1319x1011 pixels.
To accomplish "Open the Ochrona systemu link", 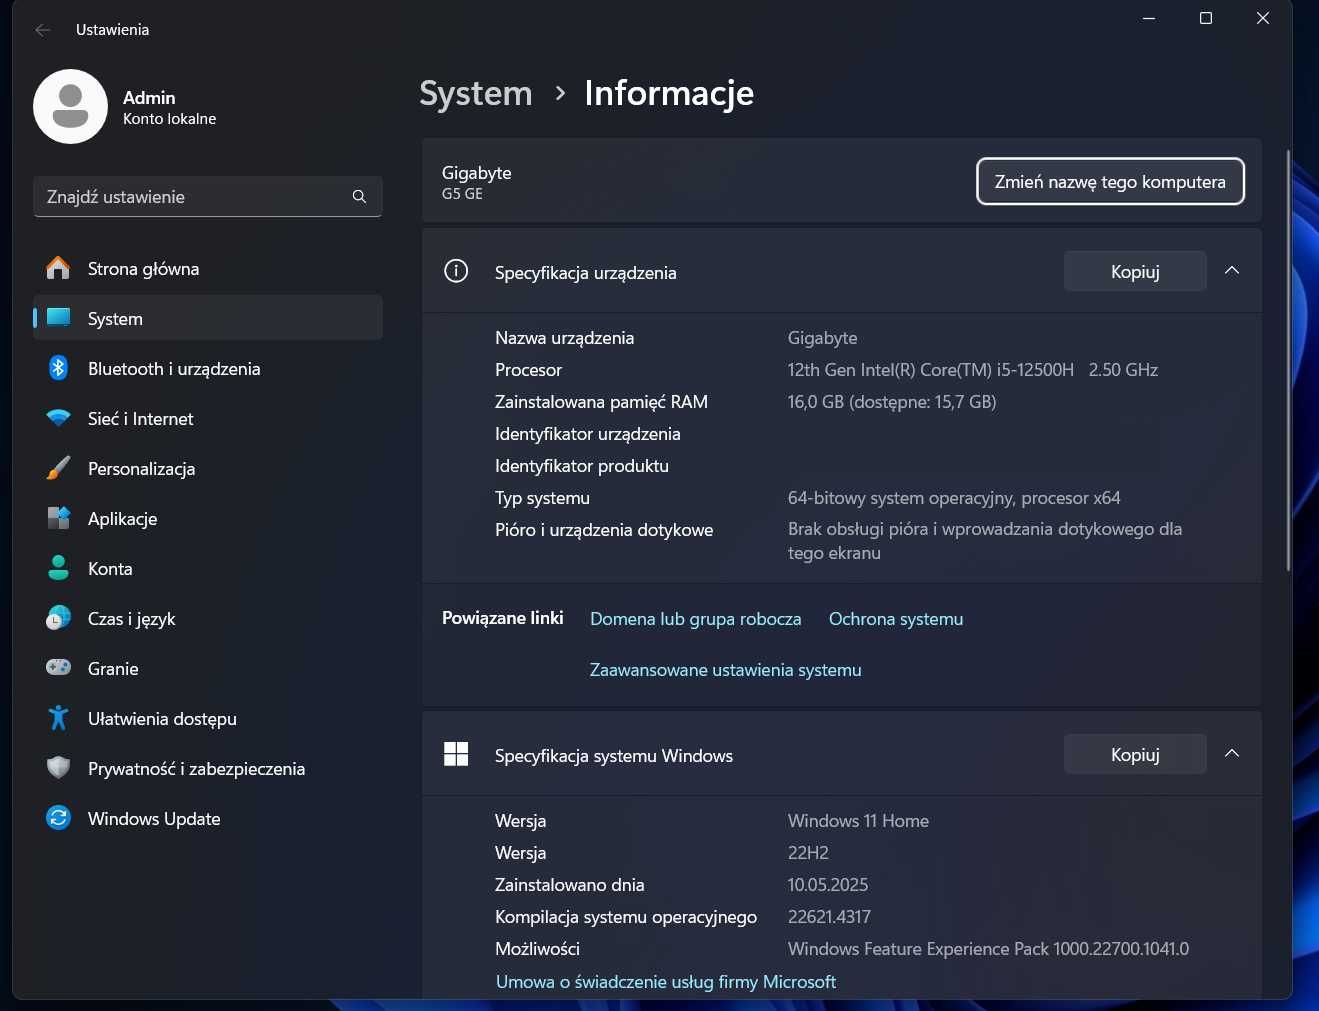I will click(x=896, y=619).
